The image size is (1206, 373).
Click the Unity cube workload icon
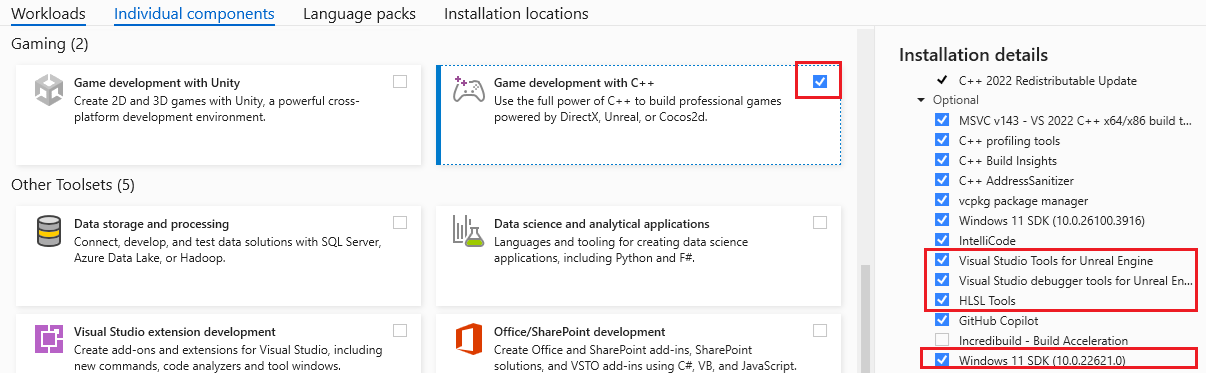coord(49,90)
